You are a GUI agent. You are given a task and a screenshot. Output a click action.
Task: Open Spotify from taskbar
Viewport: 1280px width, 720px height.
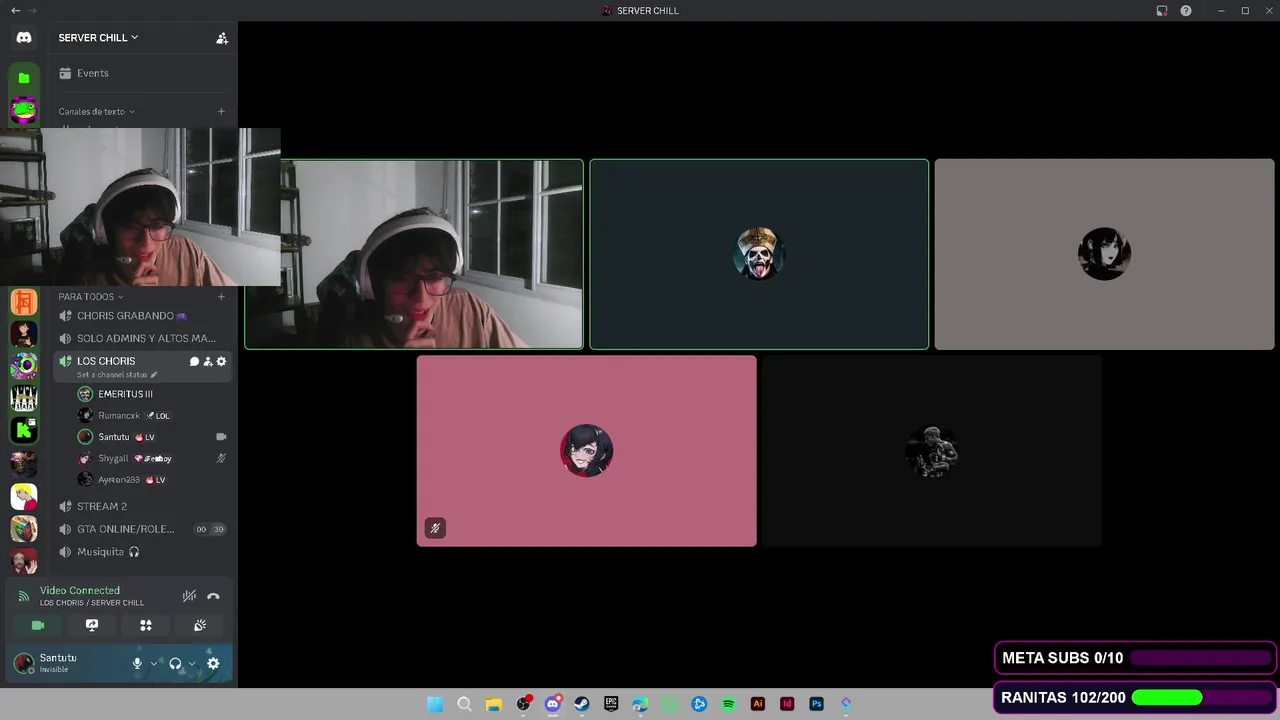[729, 704]
